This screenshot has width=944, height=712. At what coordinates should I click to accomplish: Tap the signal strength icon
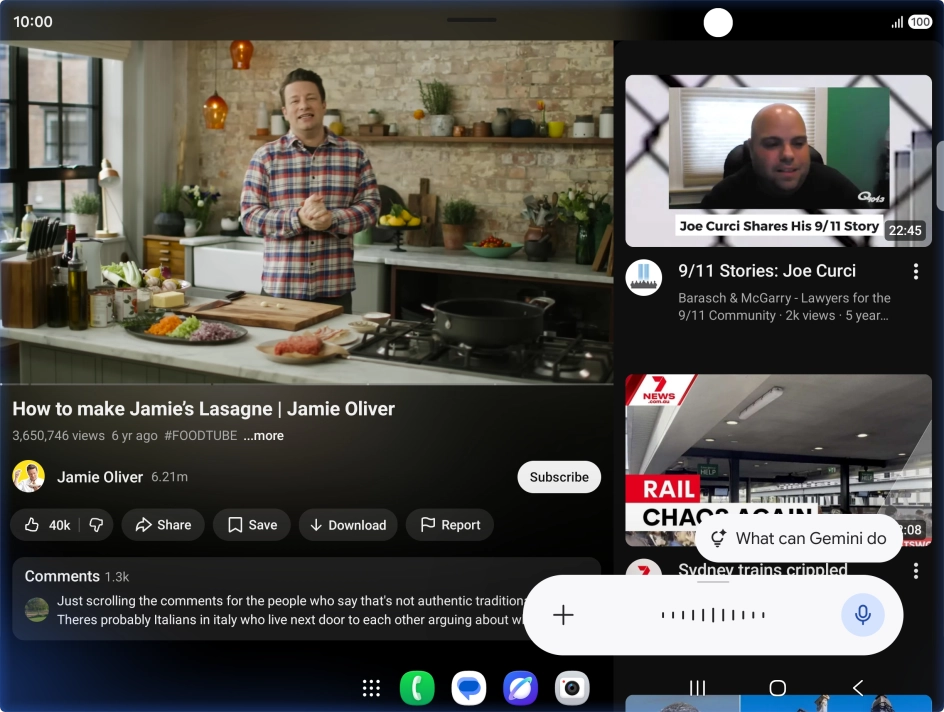click(897, 22)
